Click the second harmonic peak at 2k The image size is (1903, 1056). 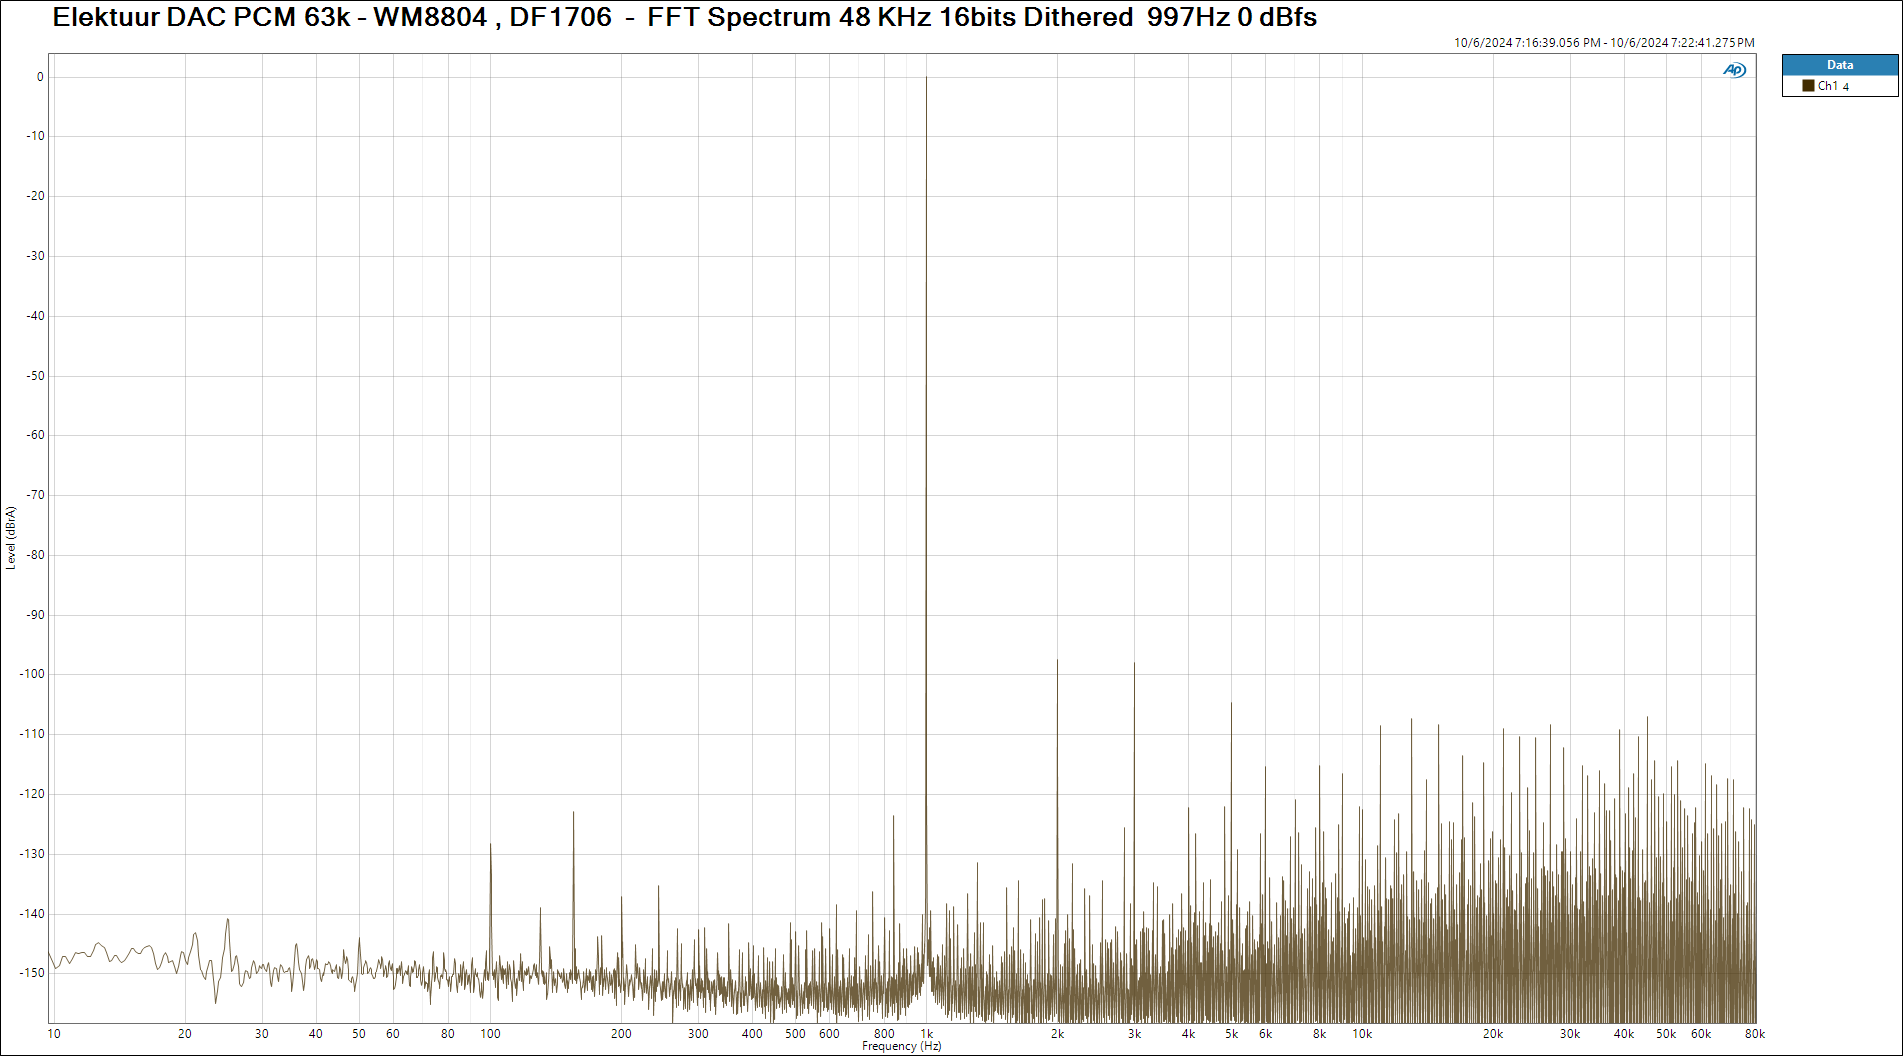point(1057,662)
